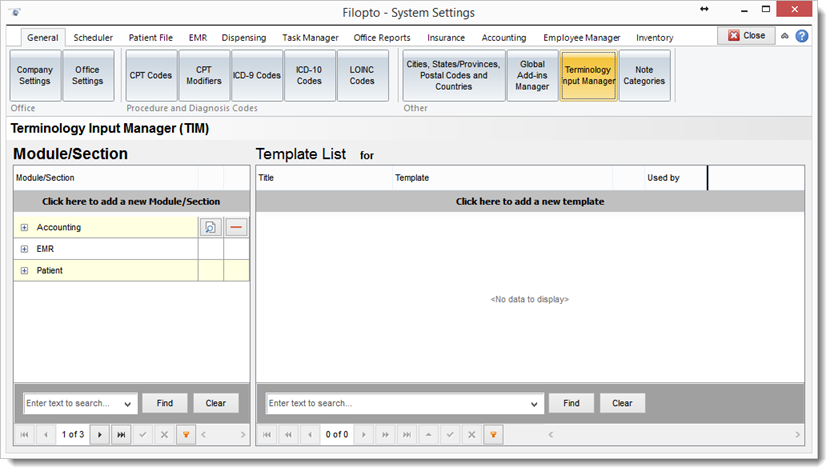Open the Accounting row's search template icon

[211, 227]
